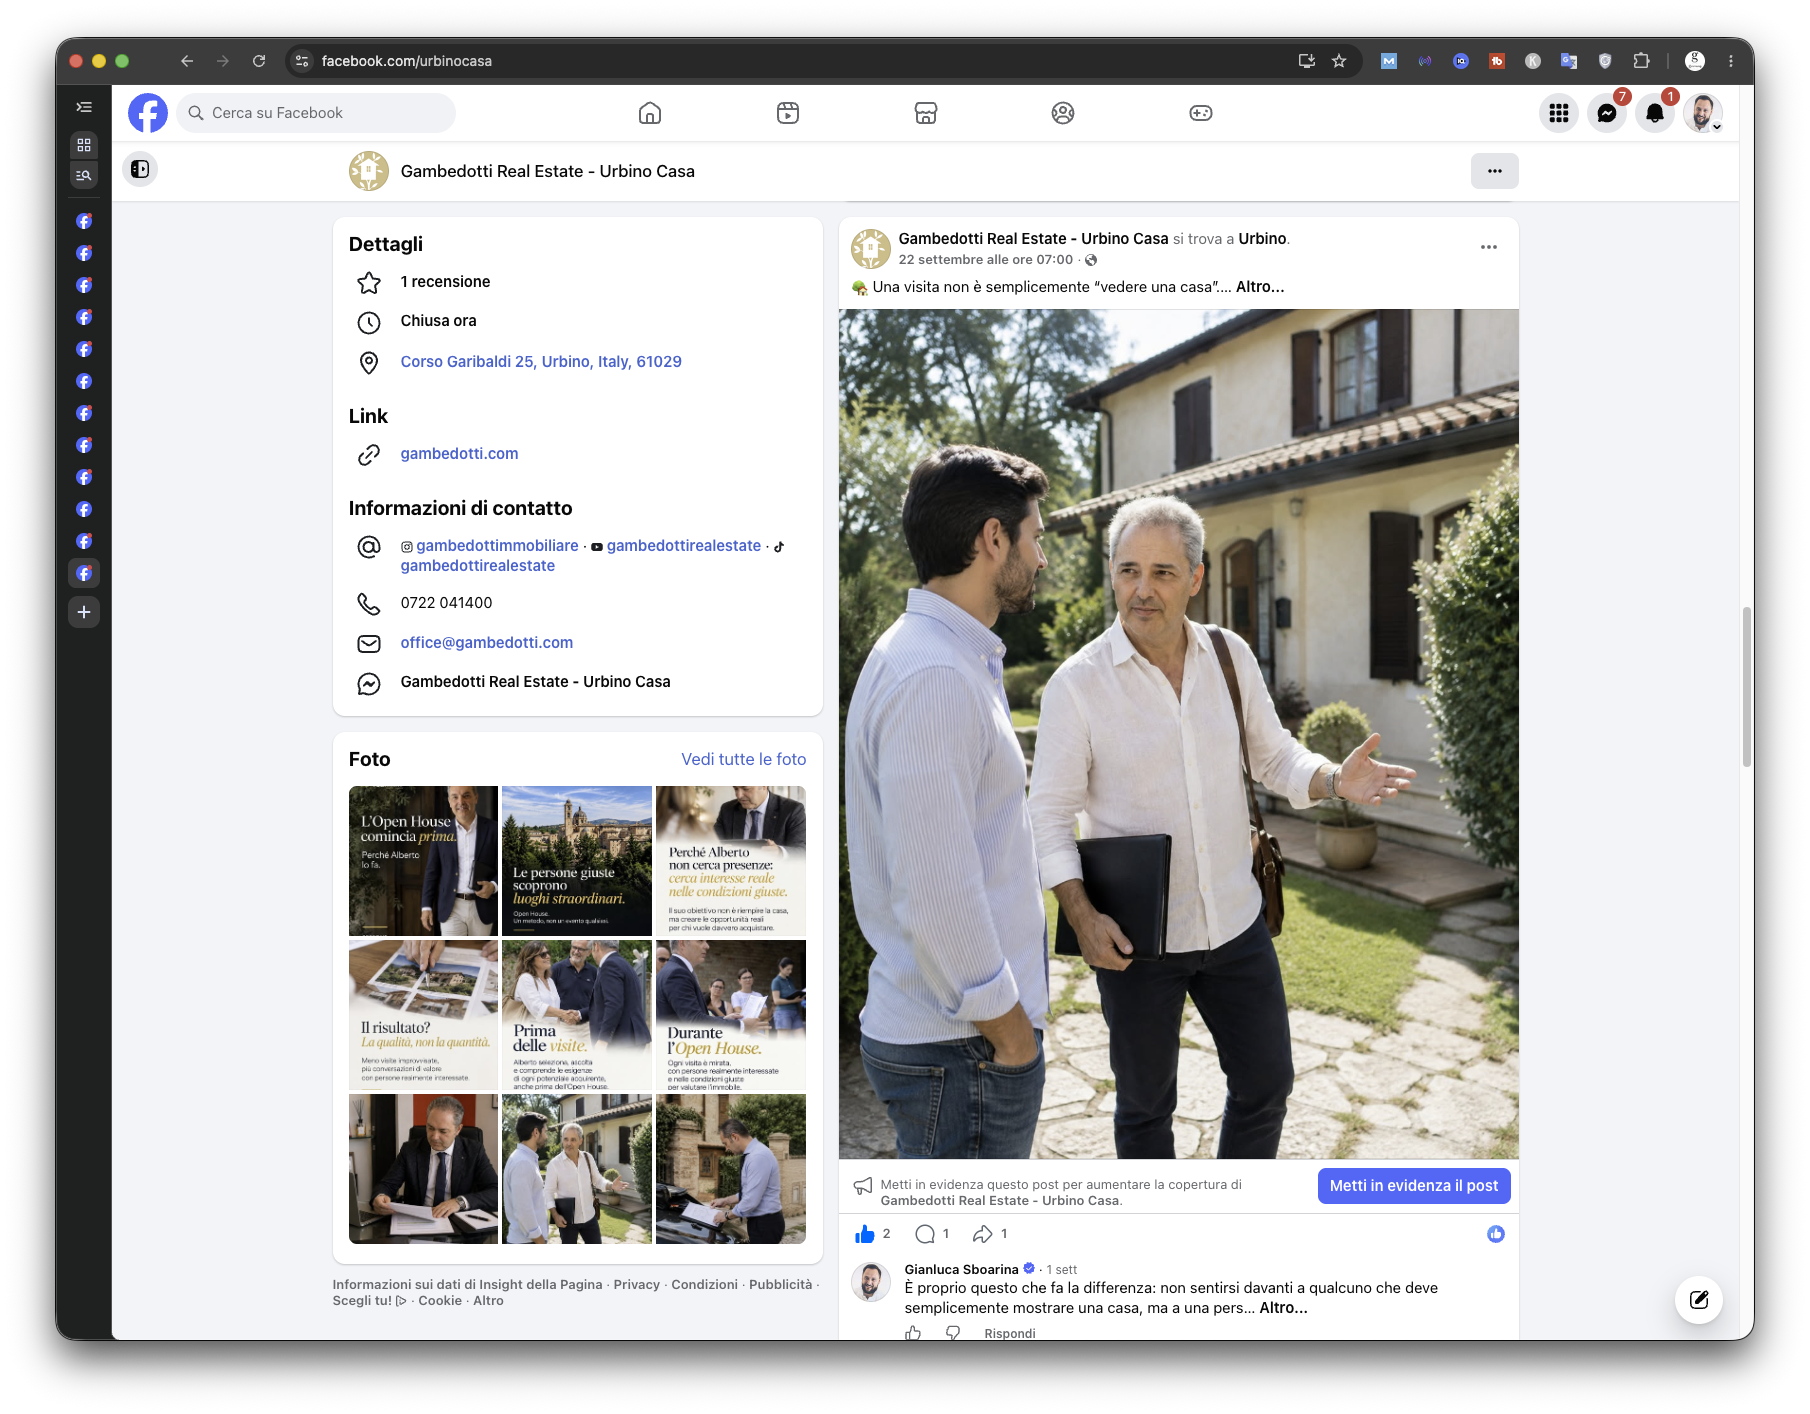Open the gambedotti.com link
Image resolution: width=1810 pixels, height=1414 pixels.
tap(460, 454)
